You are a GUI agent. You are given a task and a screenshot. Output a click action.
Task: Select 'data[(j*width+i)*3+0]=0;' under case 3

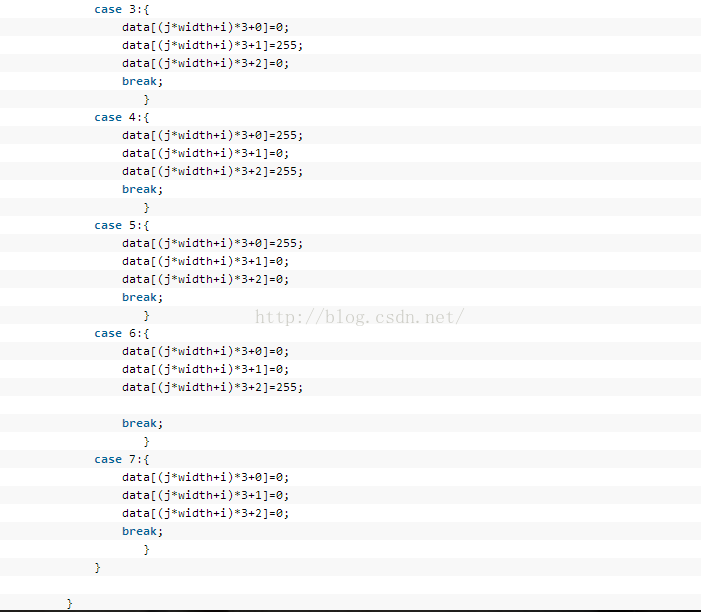pos(206,28)
